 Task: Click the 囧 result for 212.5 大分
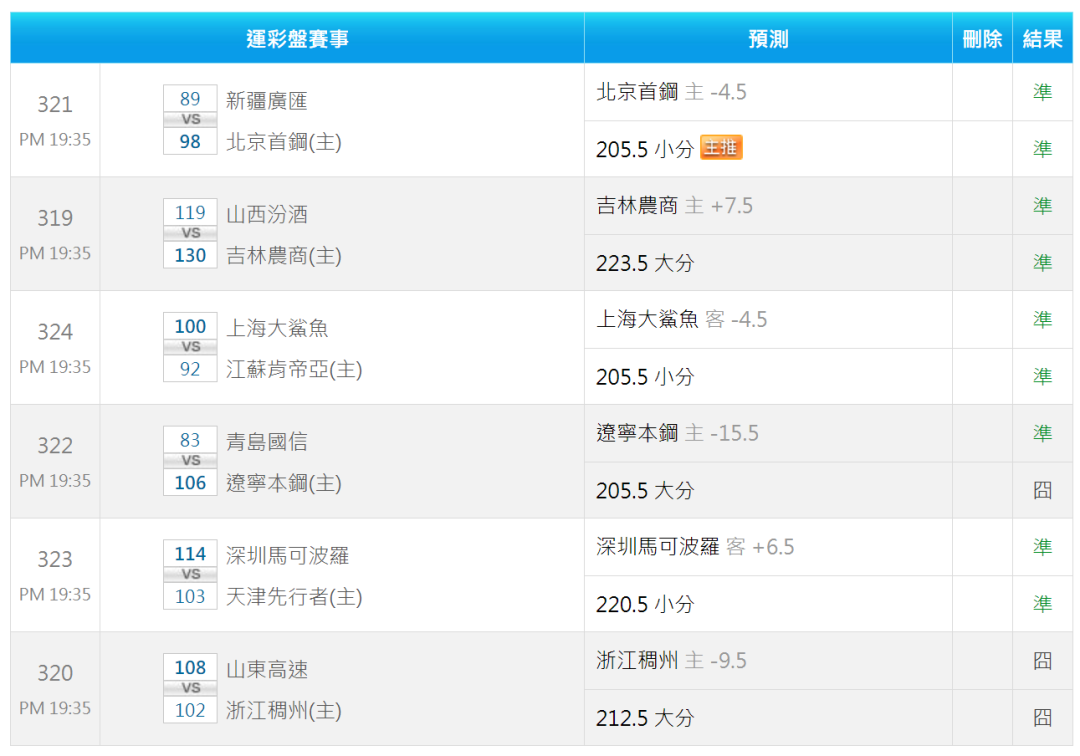1042,717
